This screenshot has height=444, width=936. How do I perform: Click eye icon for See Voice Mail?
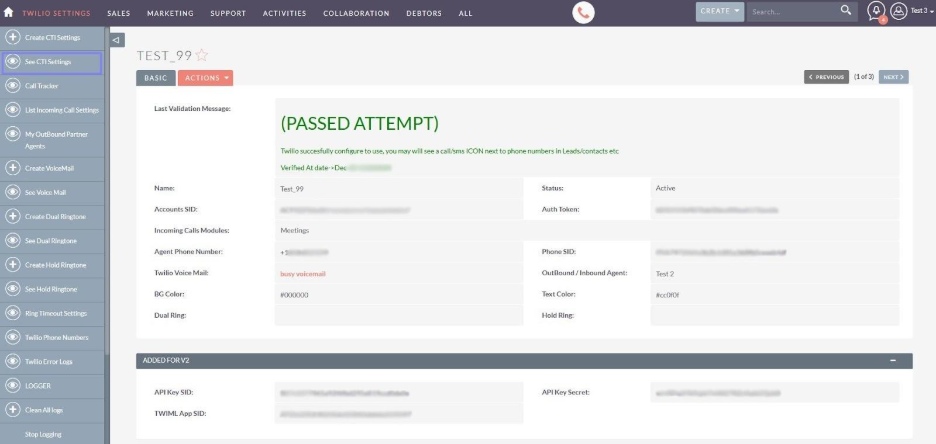(x=13, y=192)
